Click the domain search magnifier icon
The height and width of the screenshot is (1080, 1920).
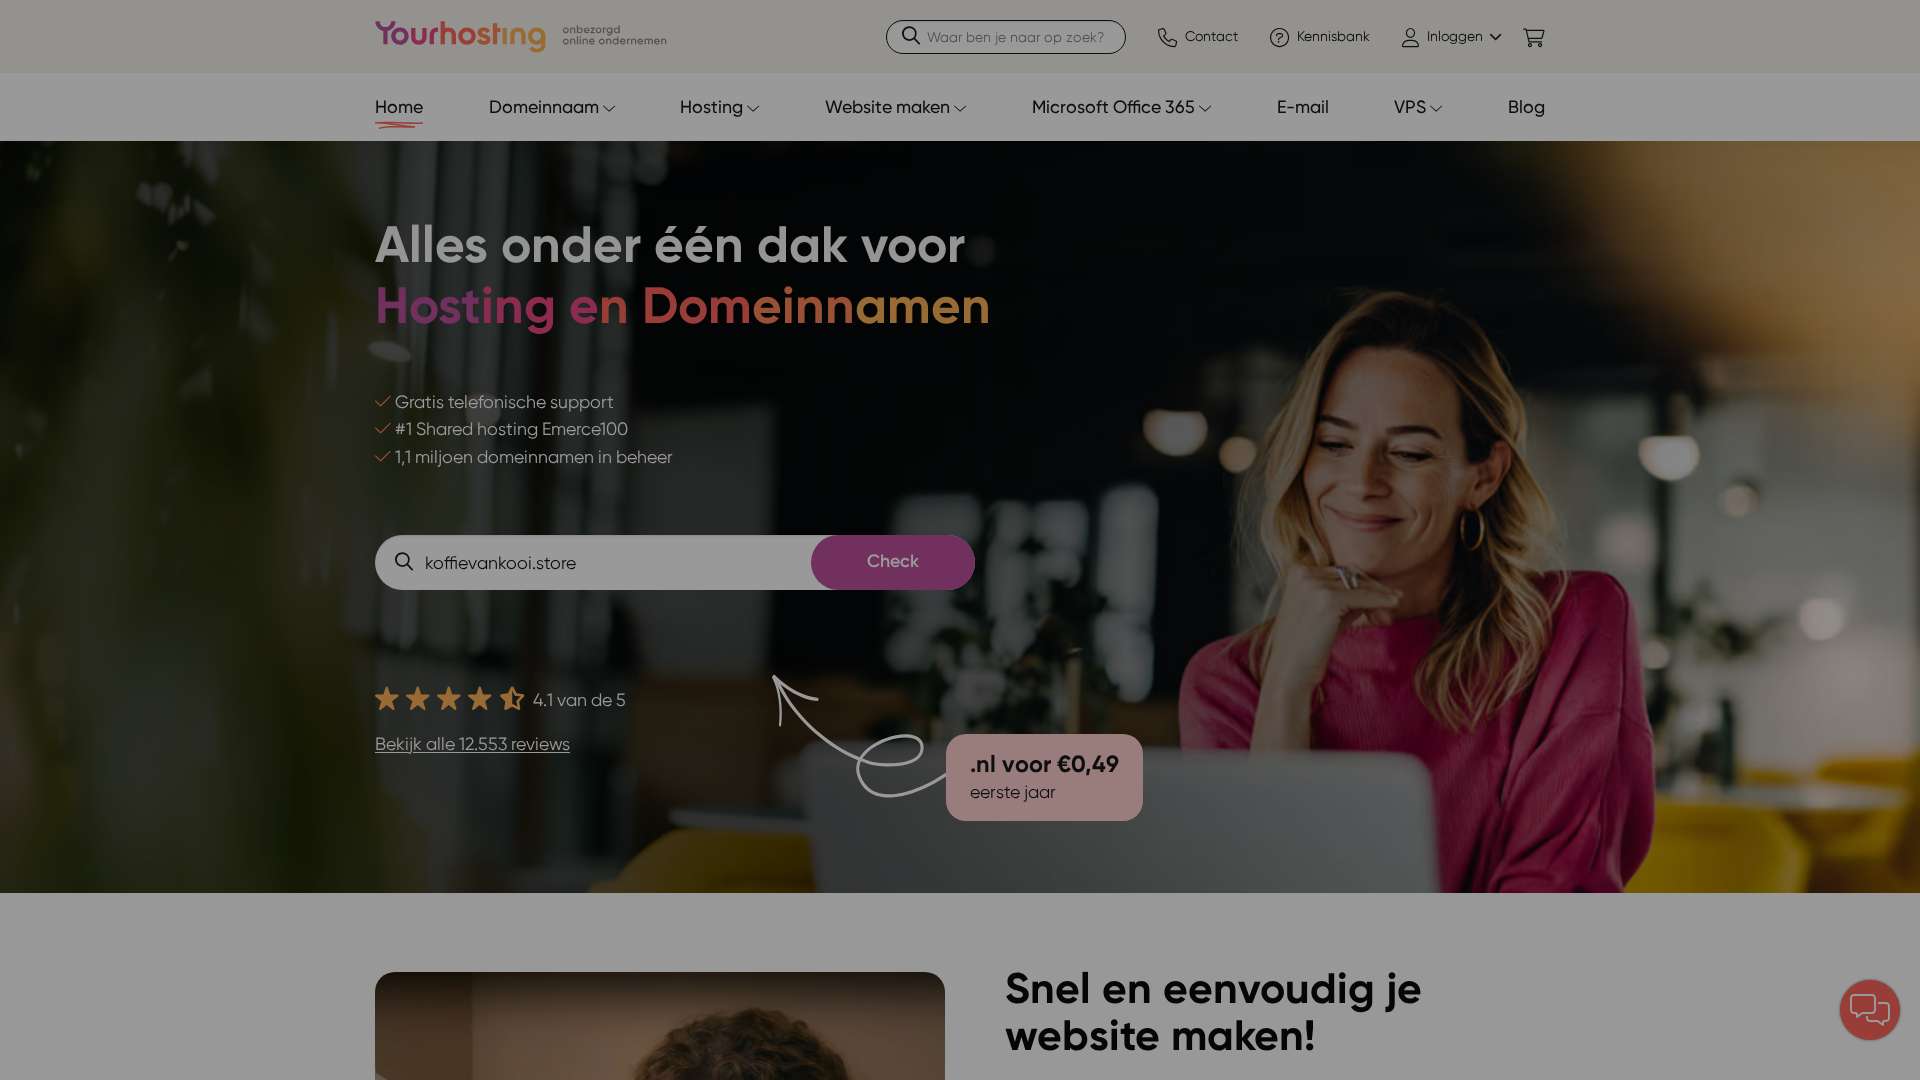point(404,562)
